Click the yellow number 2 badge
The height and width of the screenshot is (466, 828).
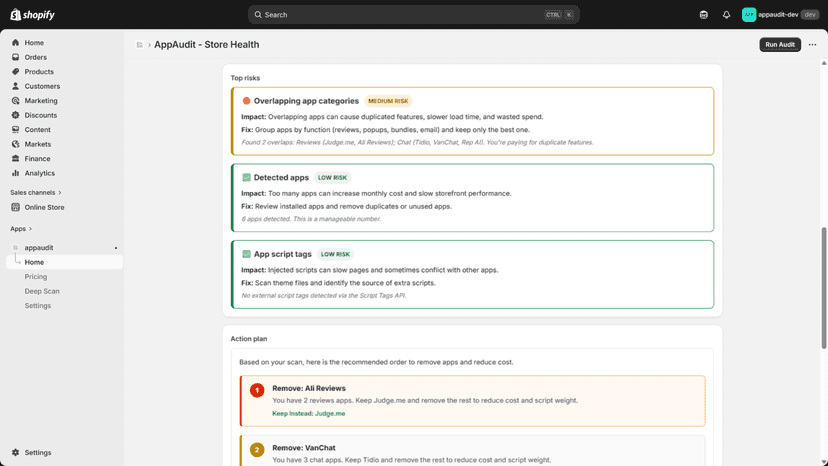tap(257, 450)
